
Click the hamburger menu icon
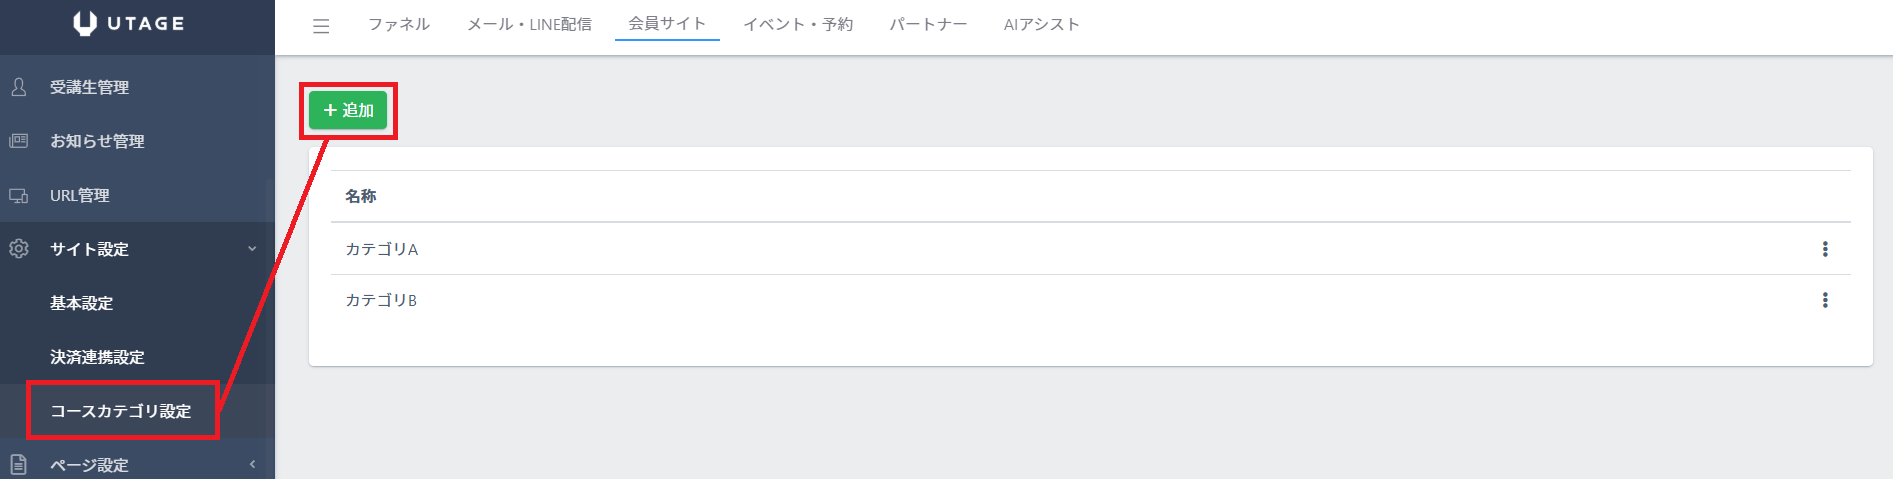point(321,26)
